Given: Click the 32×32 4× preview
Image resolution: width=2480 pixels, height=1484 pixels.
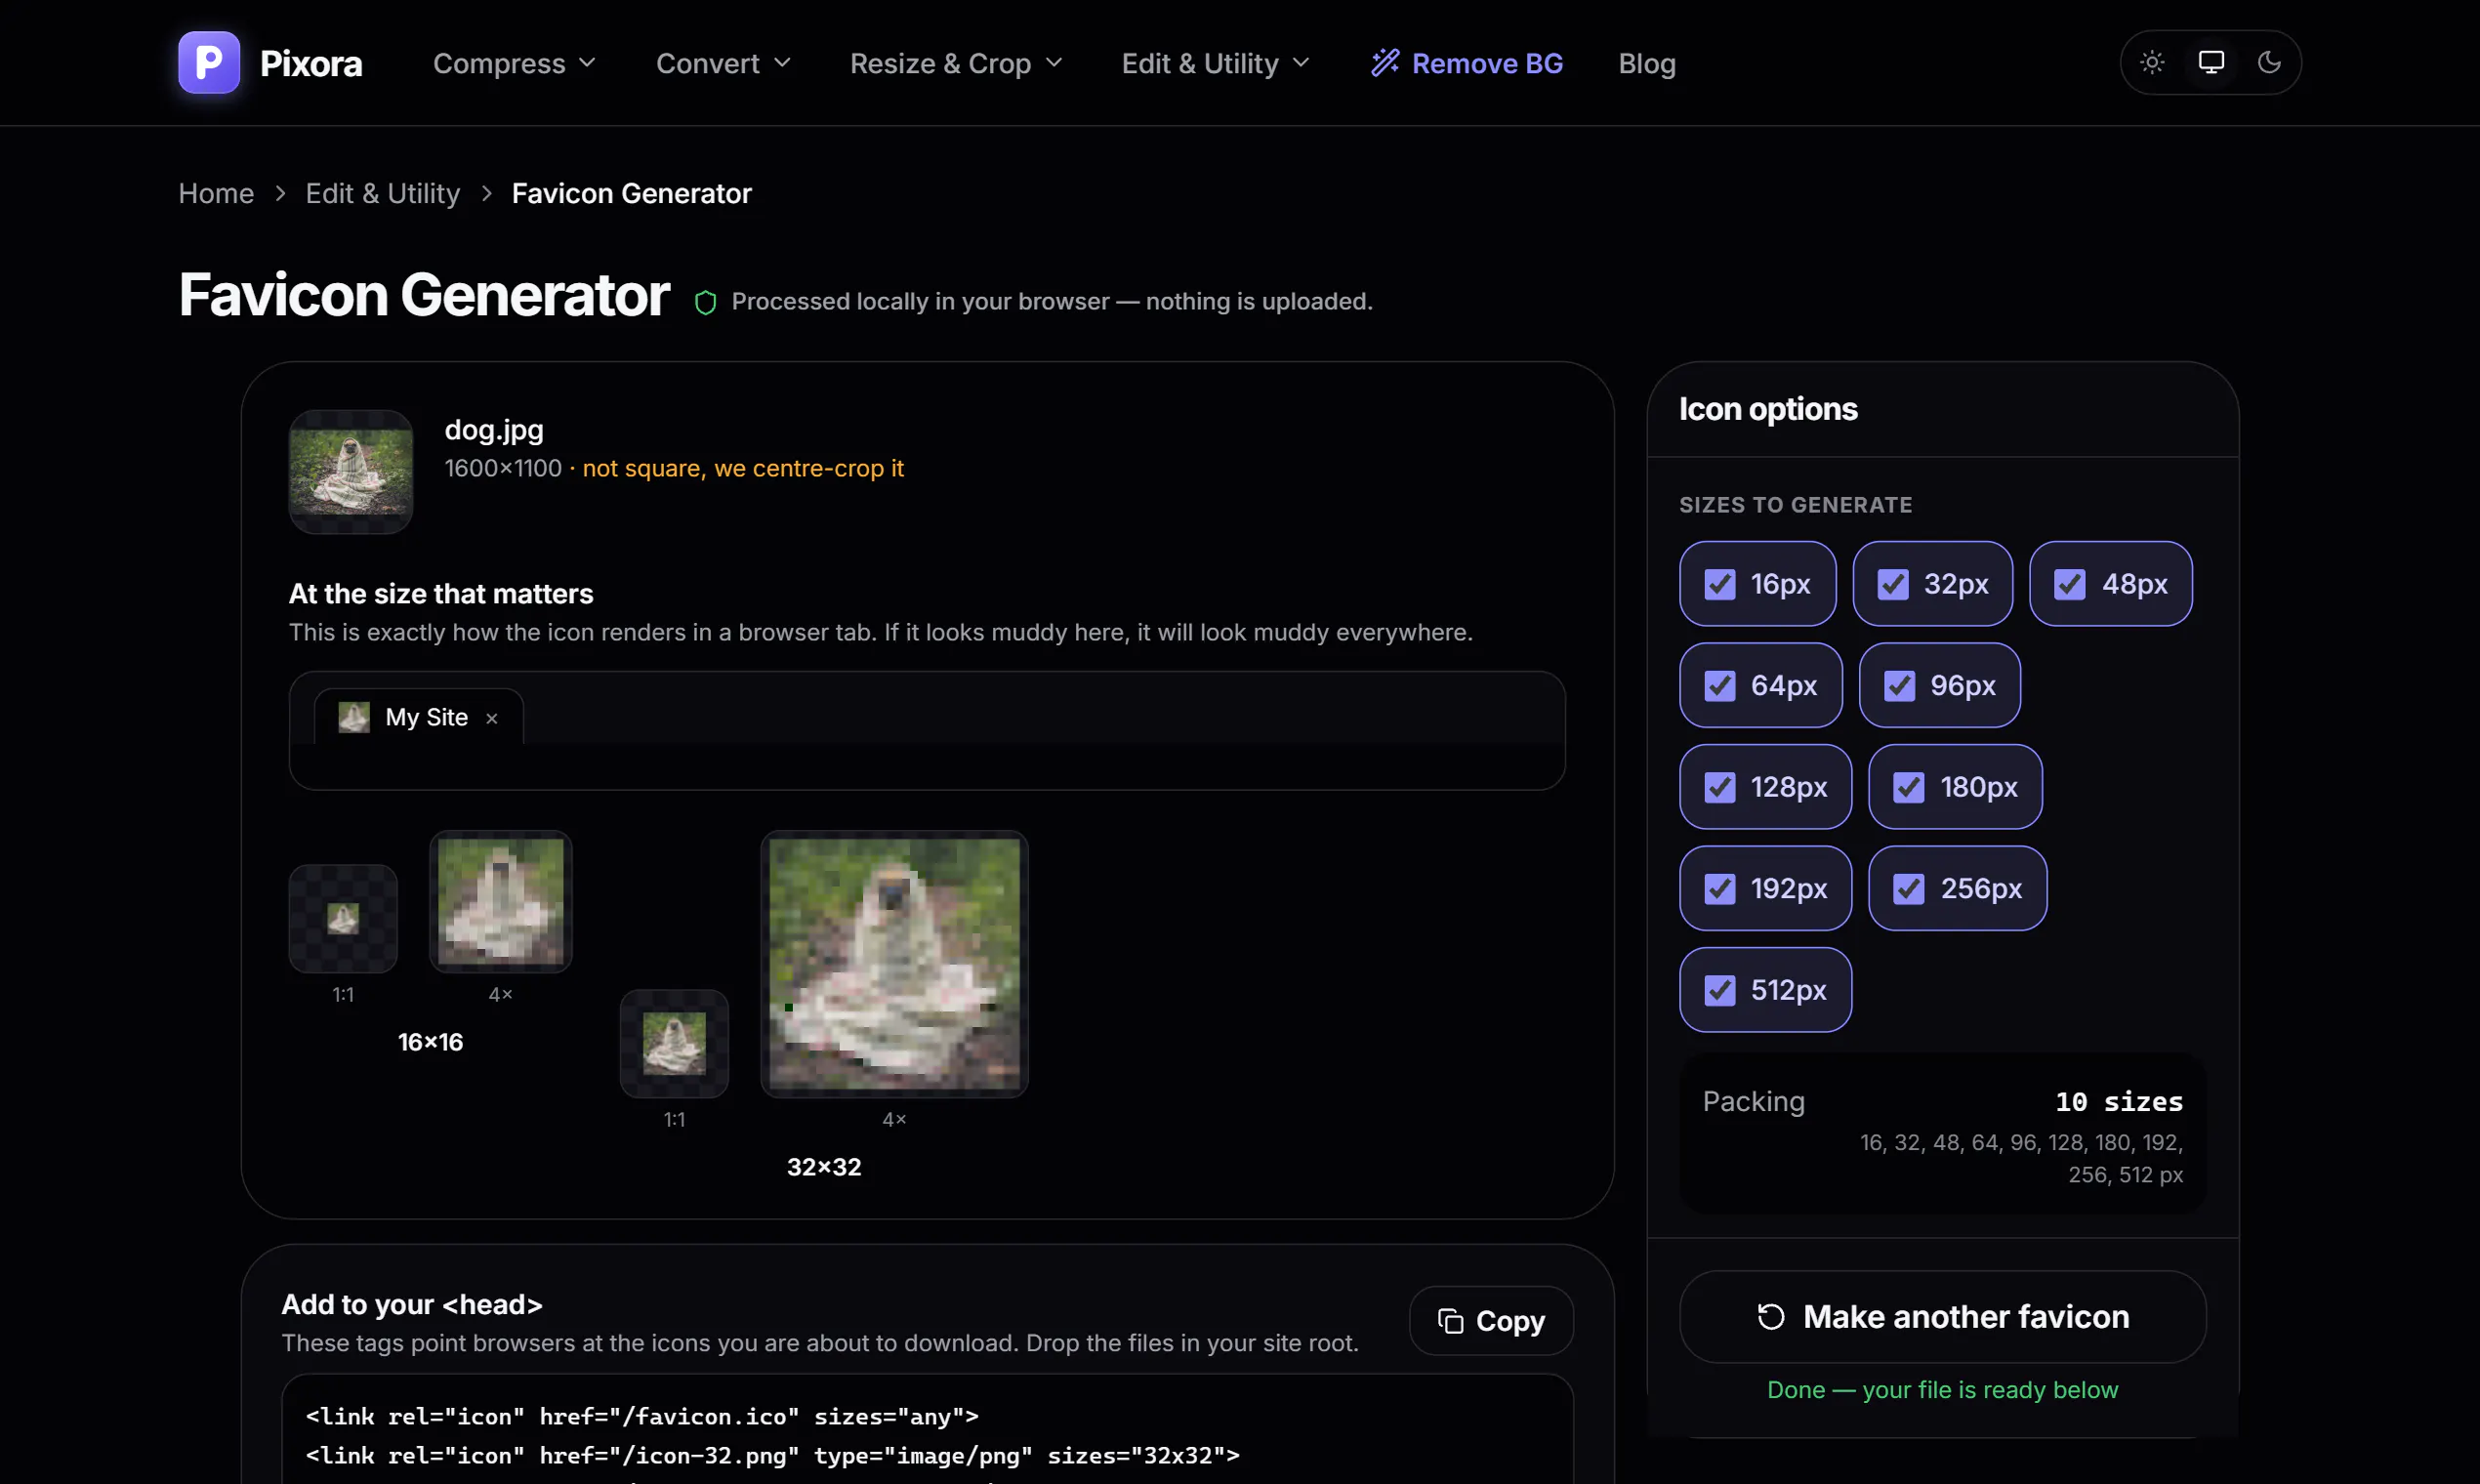Looking at the screenshot, I should coord(894,964).
